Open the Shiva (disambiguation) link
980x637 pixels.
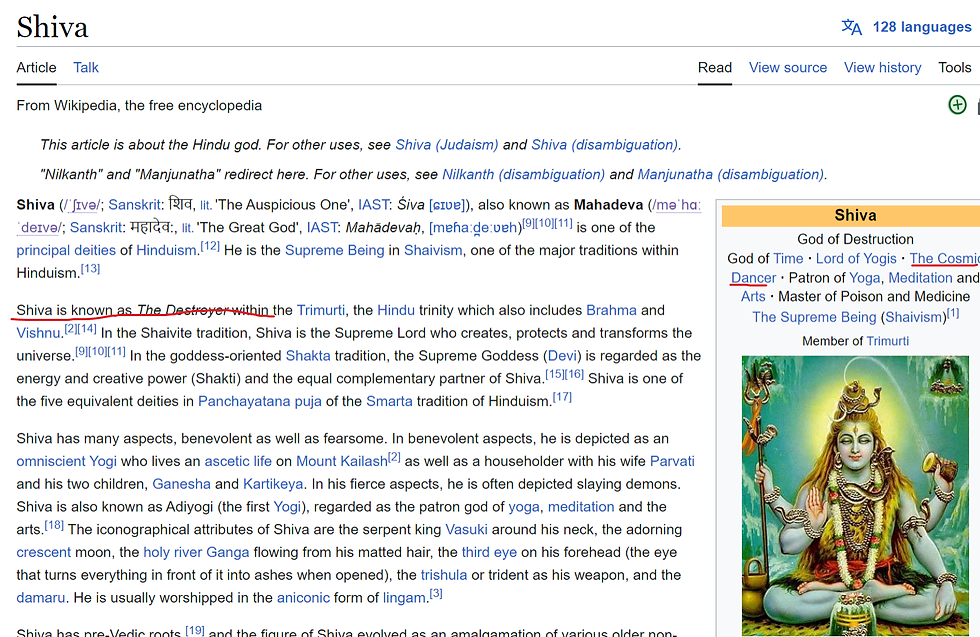click(604, 145)
